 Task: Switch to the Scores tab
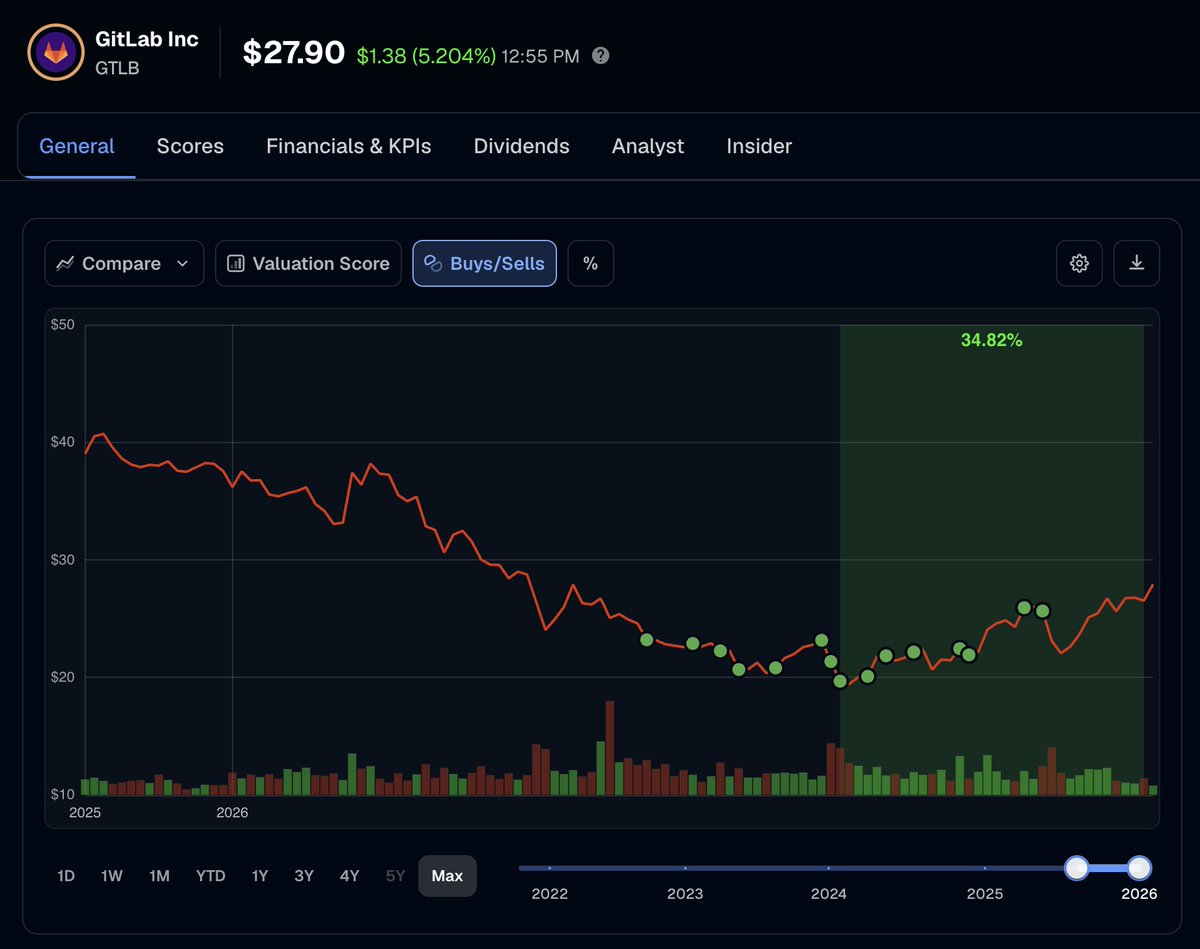pos(190,146)
